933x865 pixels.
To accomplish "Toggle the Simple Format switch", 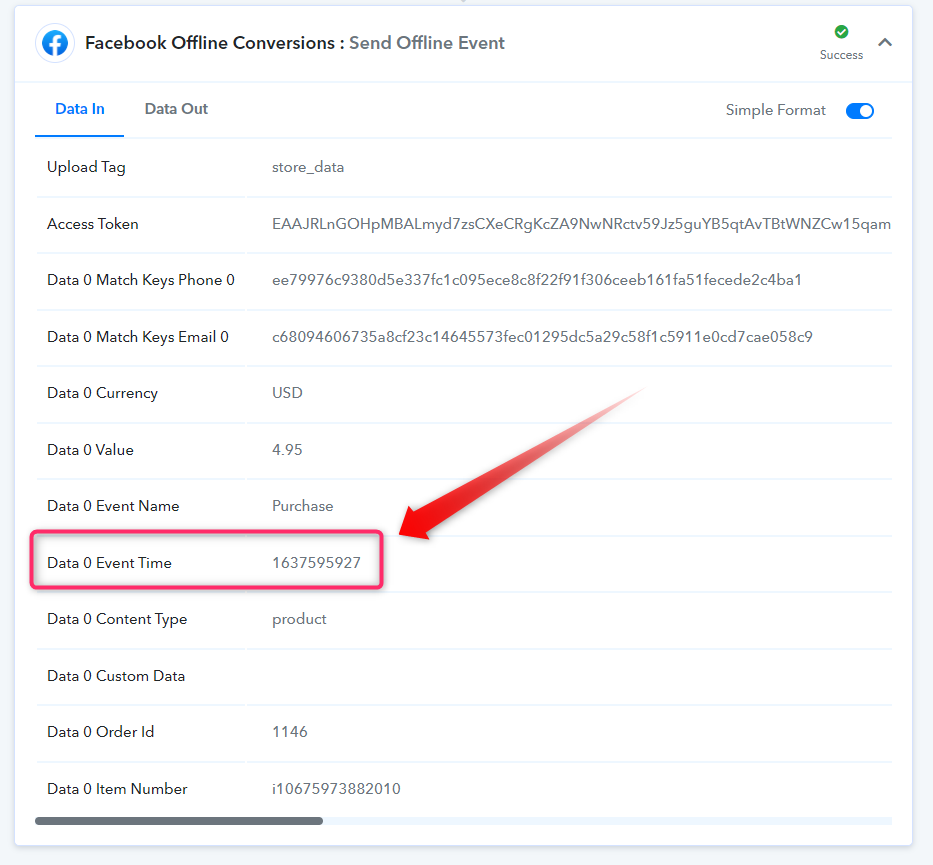I will click(859, 111).
